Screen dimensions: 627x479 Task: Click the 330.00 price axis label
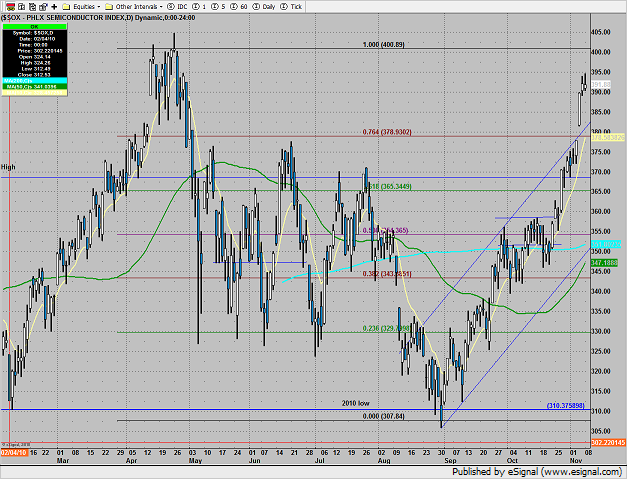point(601,331)
